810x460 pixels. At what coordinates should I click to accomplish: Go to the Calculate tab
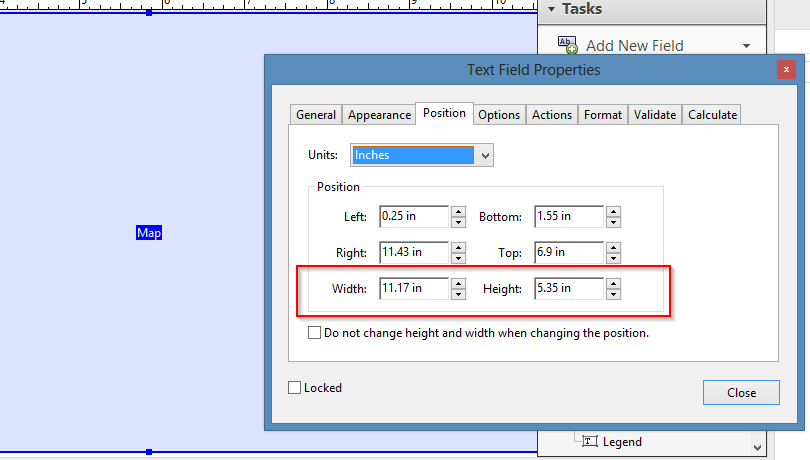[x=712, y=115]
